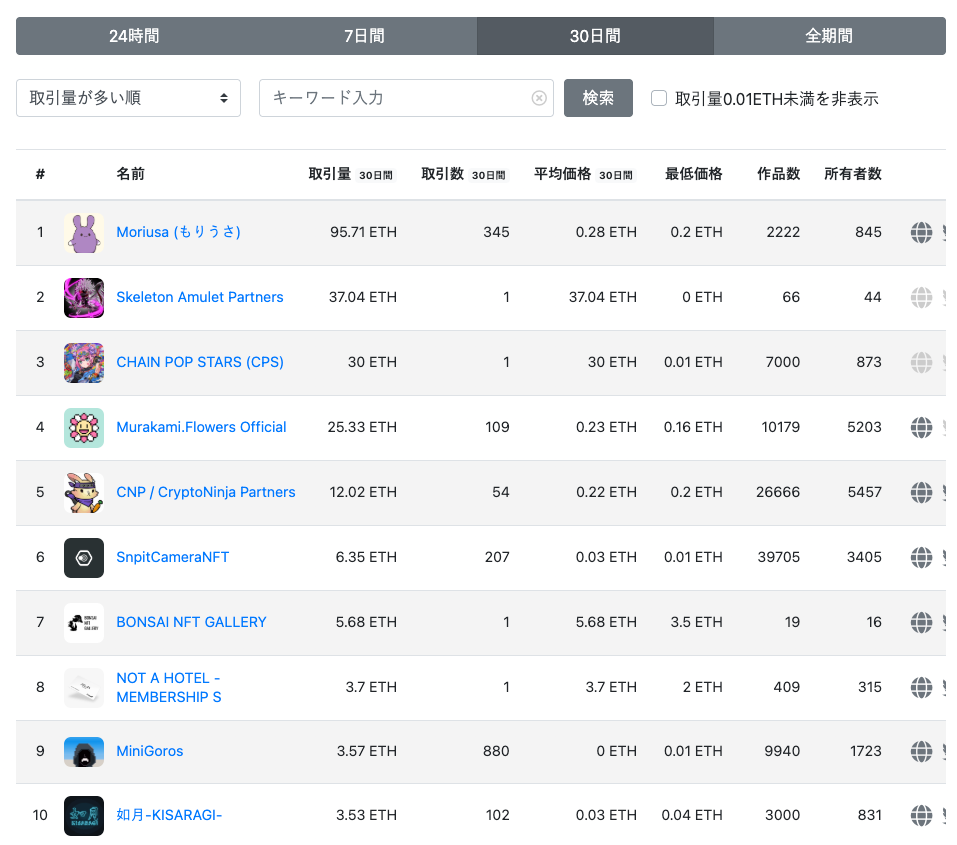Open the SnpitCameraNFT collection link
The image size is (957, 845).
(x=173, y=557)
